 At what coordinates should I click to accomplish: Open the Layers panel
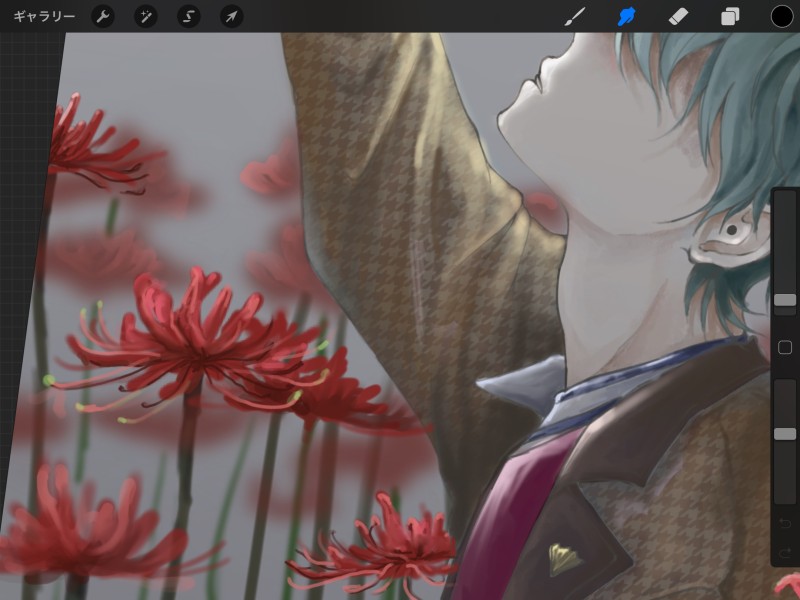click(x=730, y=16)
